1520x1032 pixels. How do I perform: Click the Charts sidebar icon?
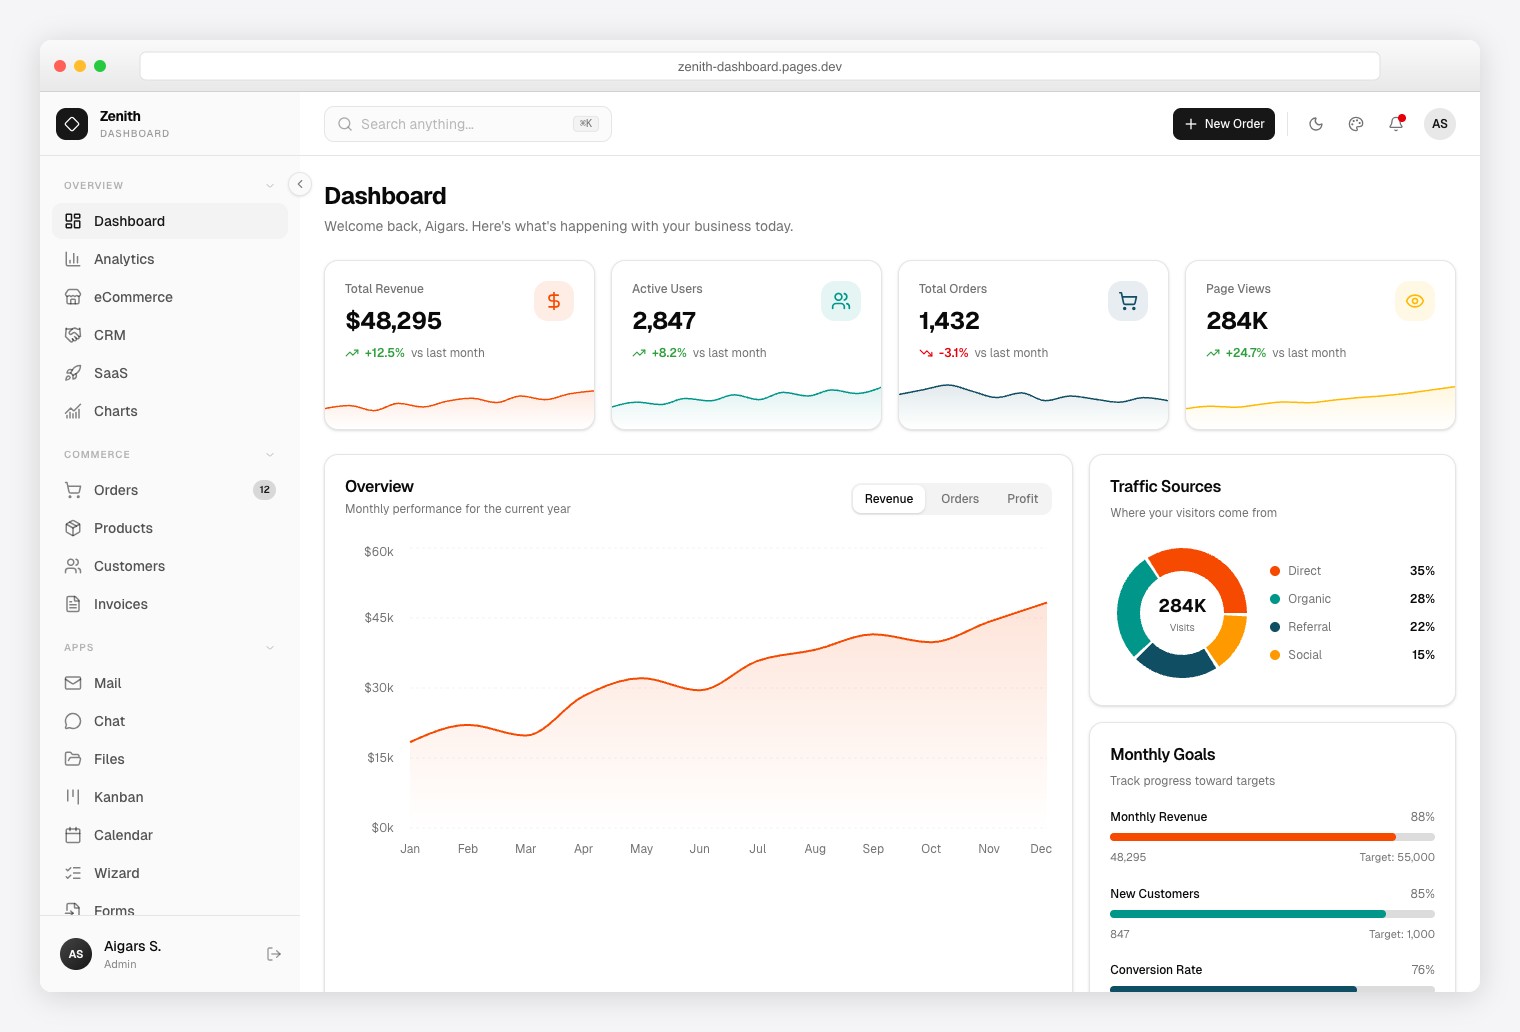click(x=74, y=411)
